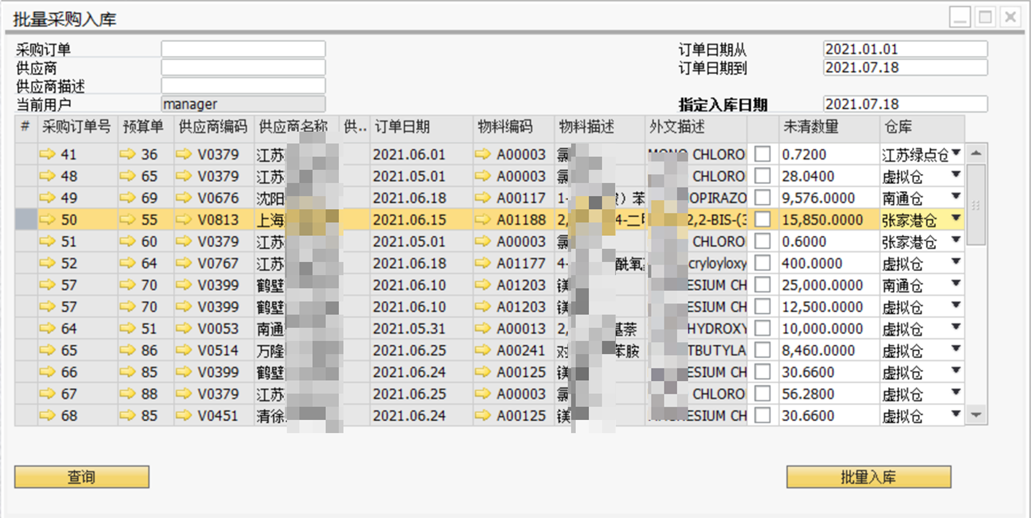The width and height of the screenshot is (1031, 518).
Task: Open vendor V0676 link arrow
Action: [x=184, y=198]
